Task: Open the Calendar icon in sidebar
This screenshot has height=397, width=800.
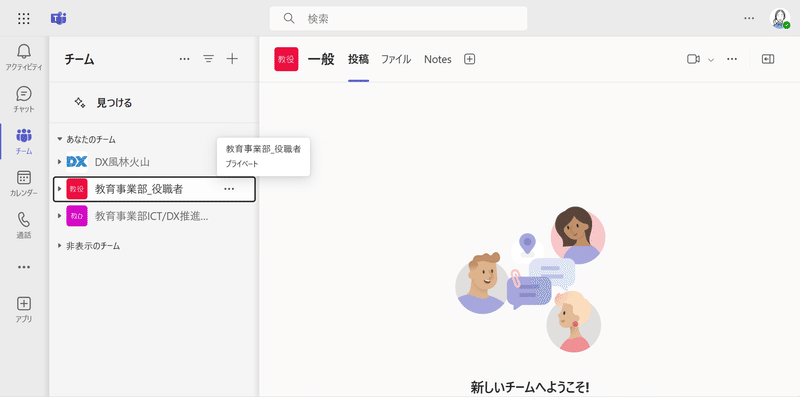Action: click(24, 178)
